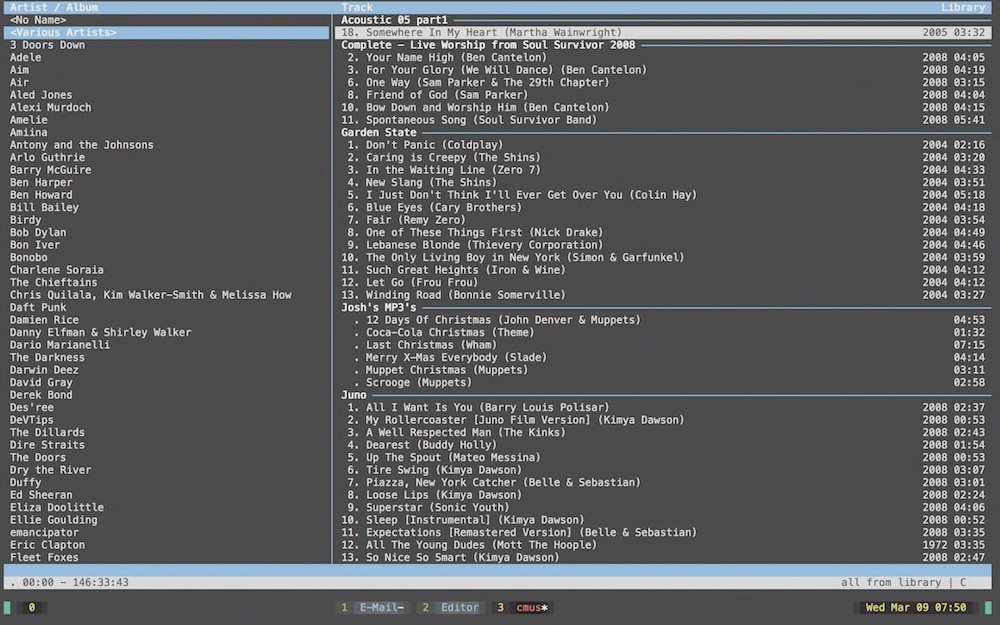This screenshot has width=1000, height=625.
Task: Select <Various Artists> in the artist list
Action: [x=166, y=33]
